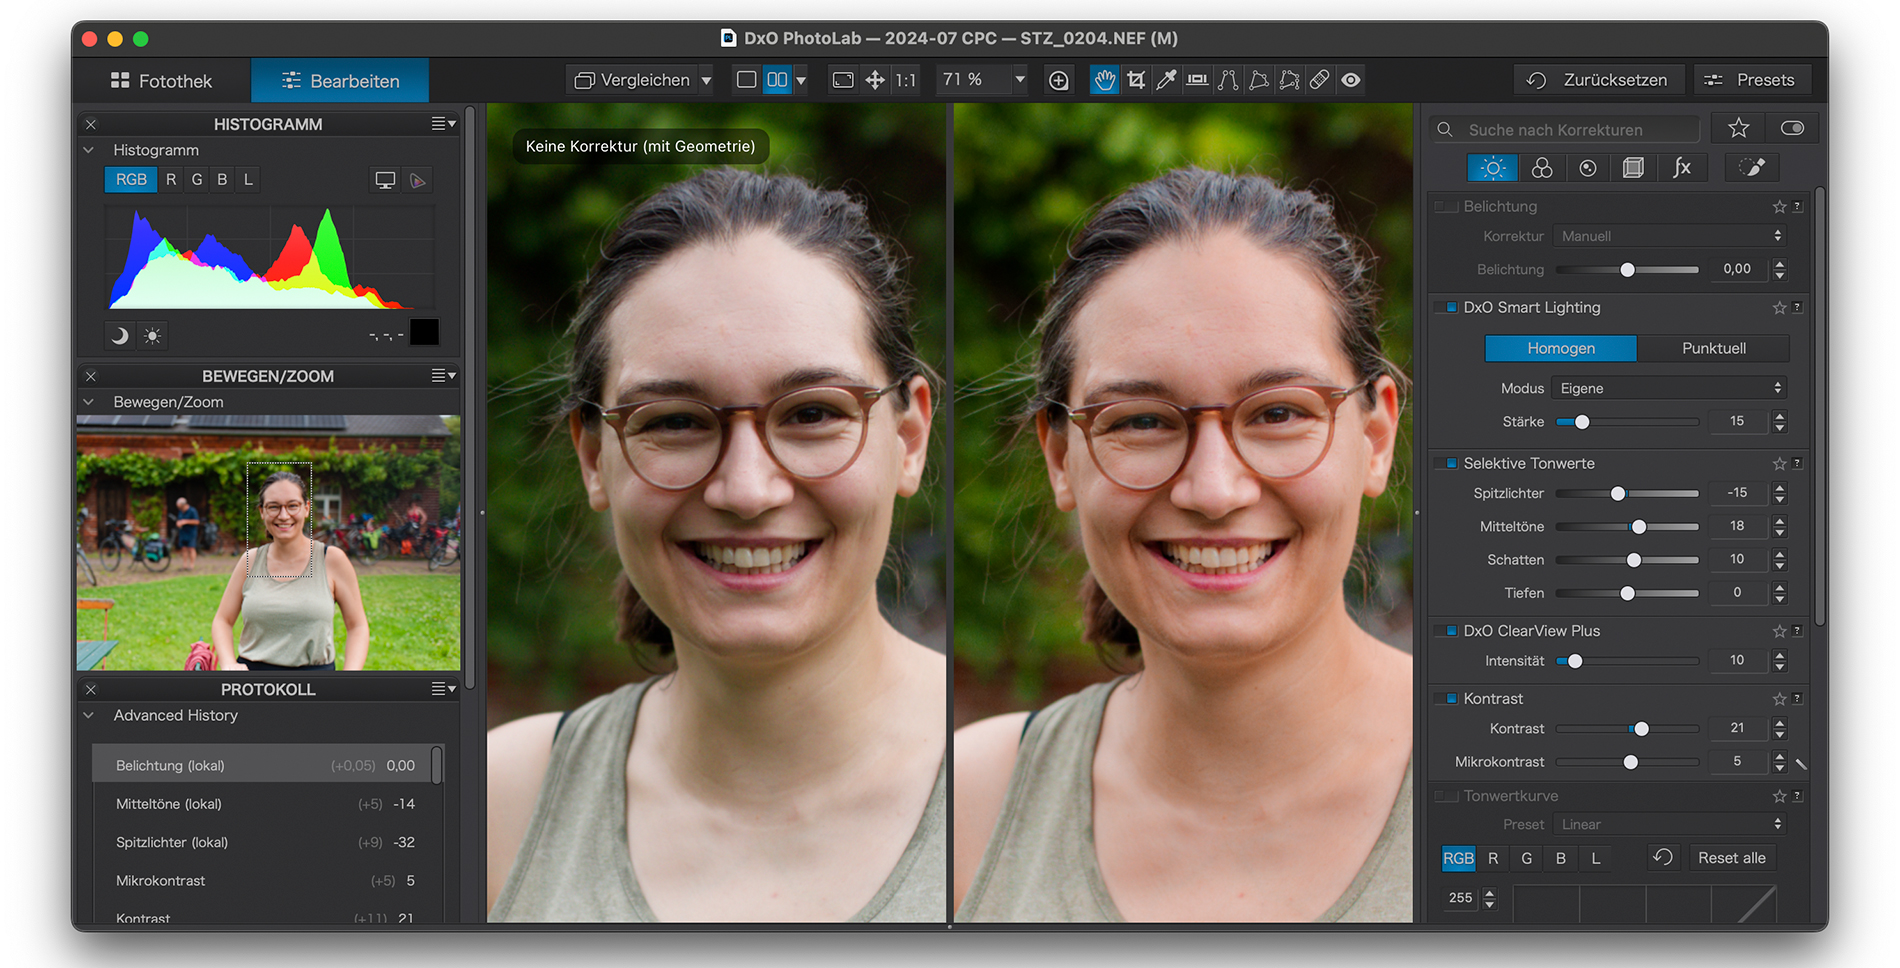Click the Zurücksetzen button
Screen dimensions: 1900x968
click(x=1599, y=80)
